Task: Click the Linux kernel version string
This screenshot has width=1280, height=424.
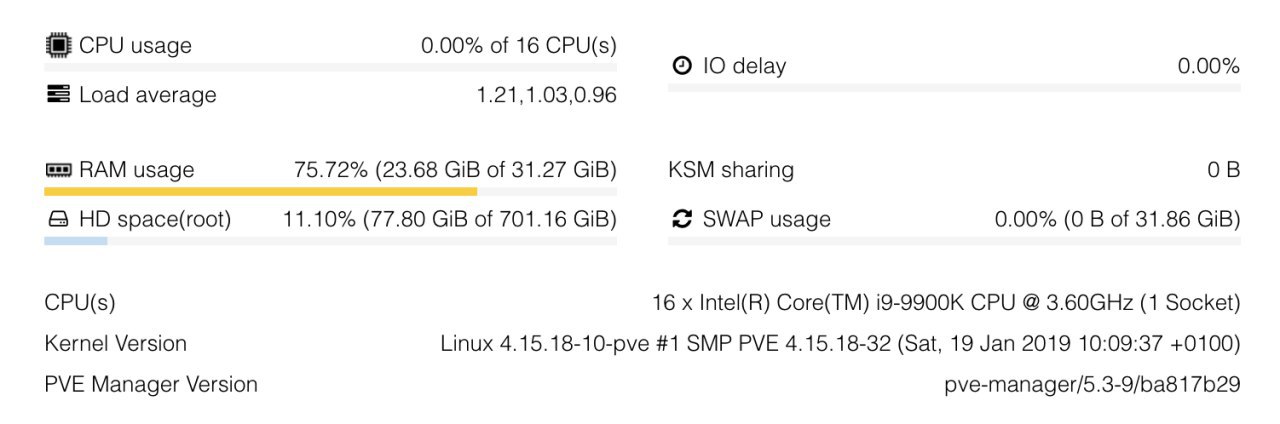Action: point(840,343)
